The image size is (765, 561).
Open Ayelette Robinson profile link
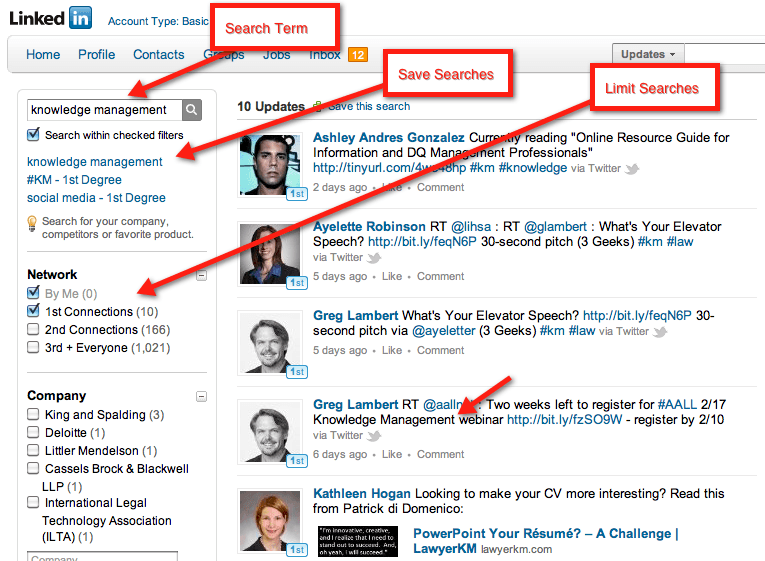coord(369,227)
